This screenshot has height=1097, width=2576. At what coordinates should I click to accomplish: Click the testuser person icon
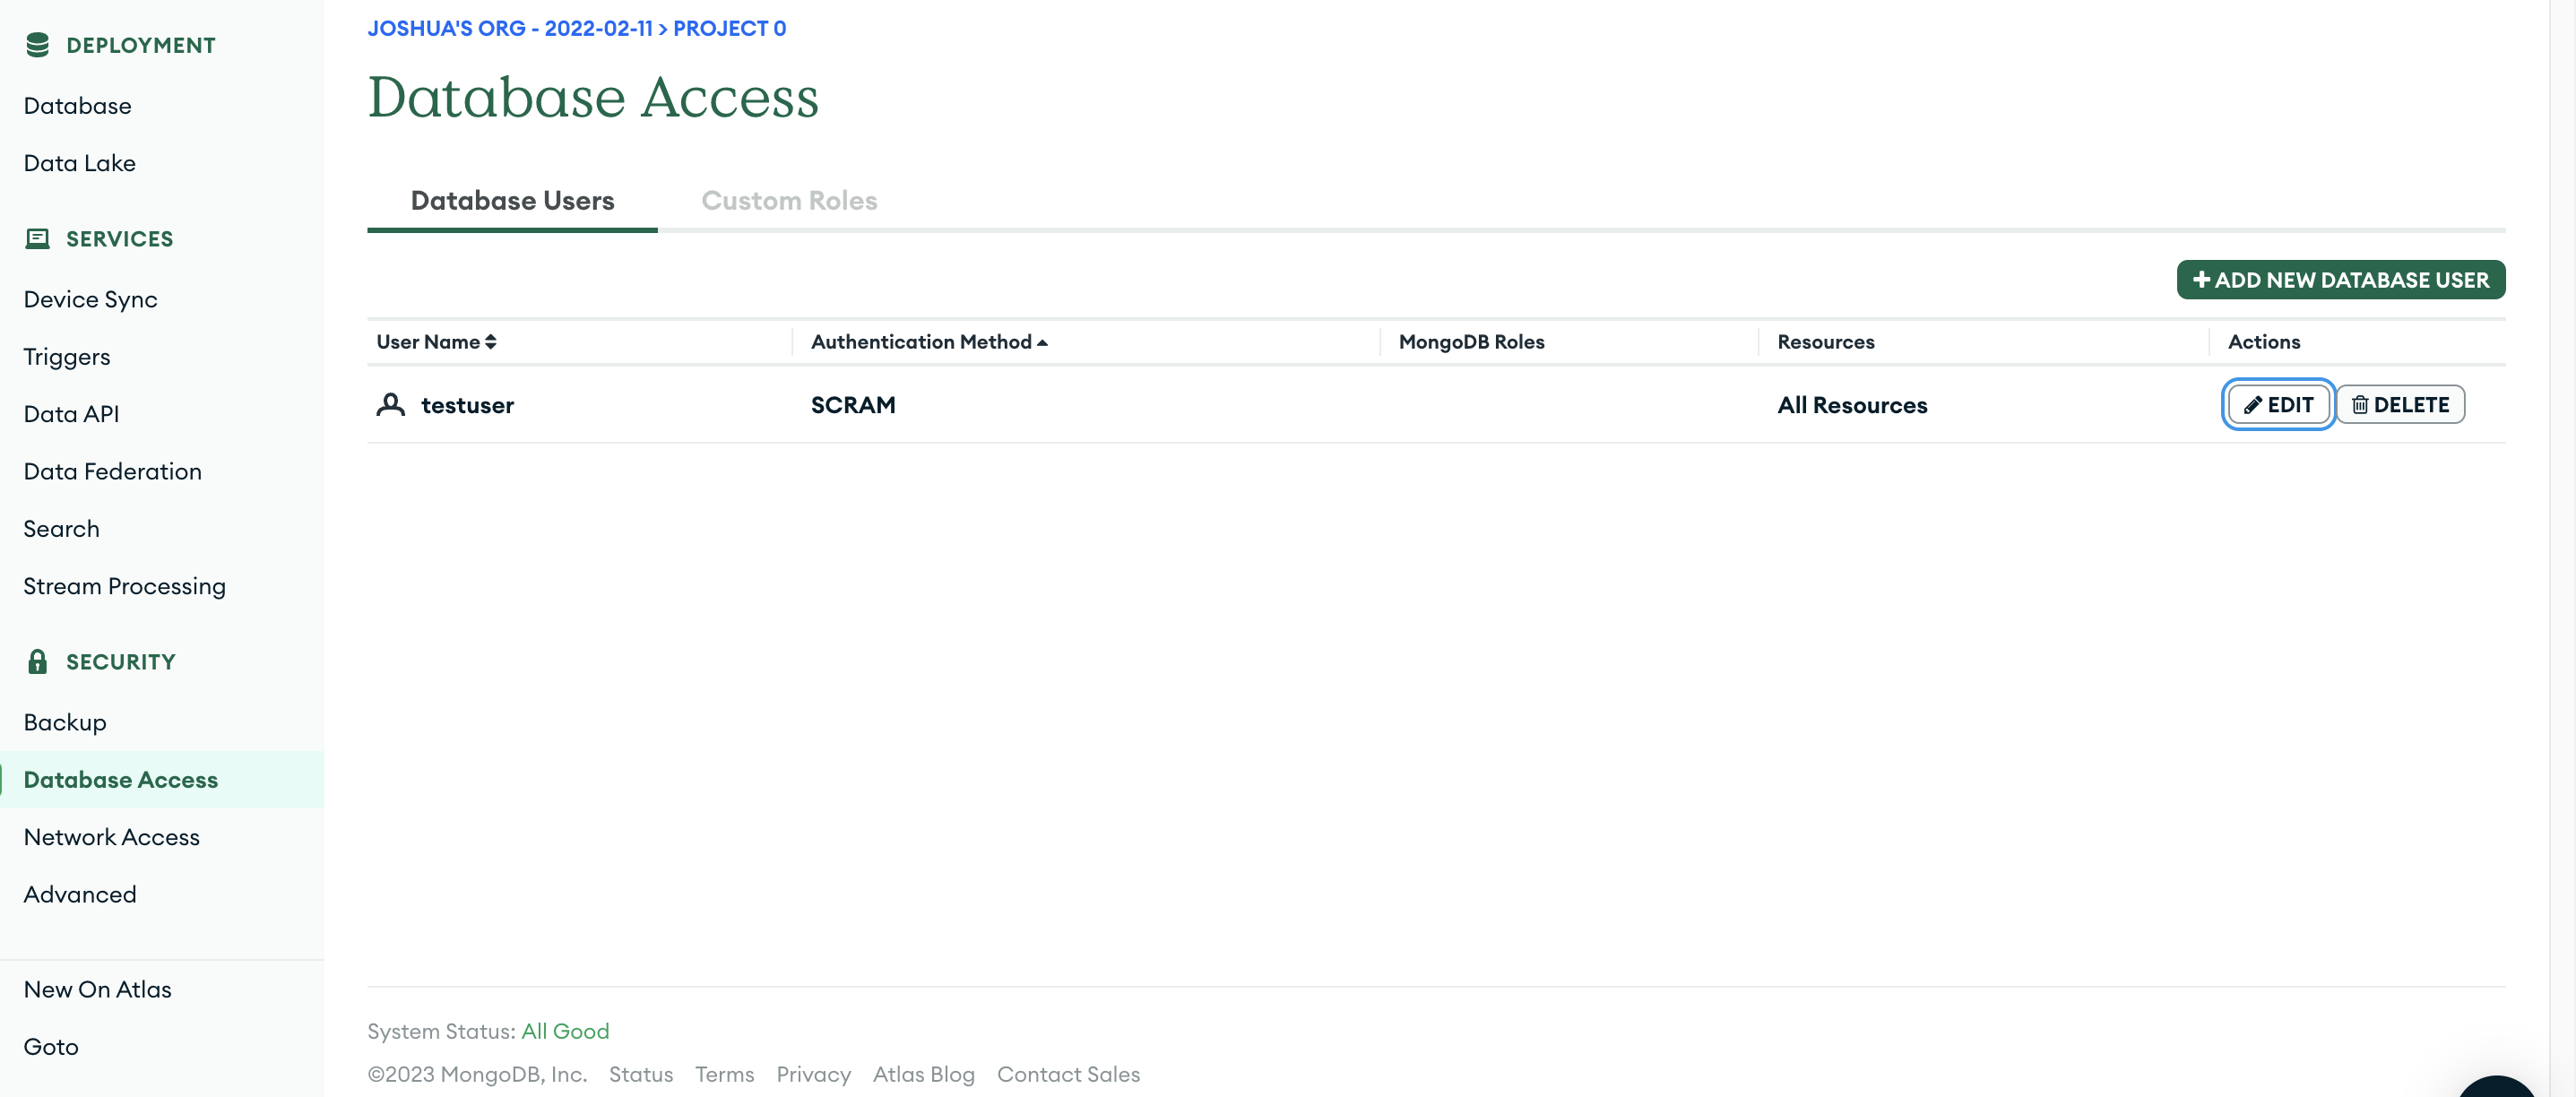(x=390, y=404)
